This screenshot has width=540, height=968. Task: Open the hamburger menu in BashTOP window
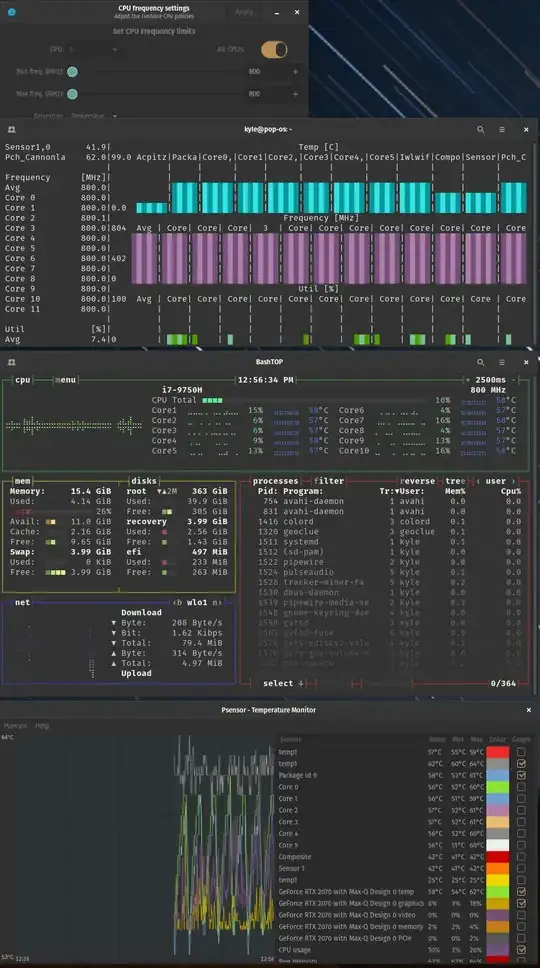[502, 362]
